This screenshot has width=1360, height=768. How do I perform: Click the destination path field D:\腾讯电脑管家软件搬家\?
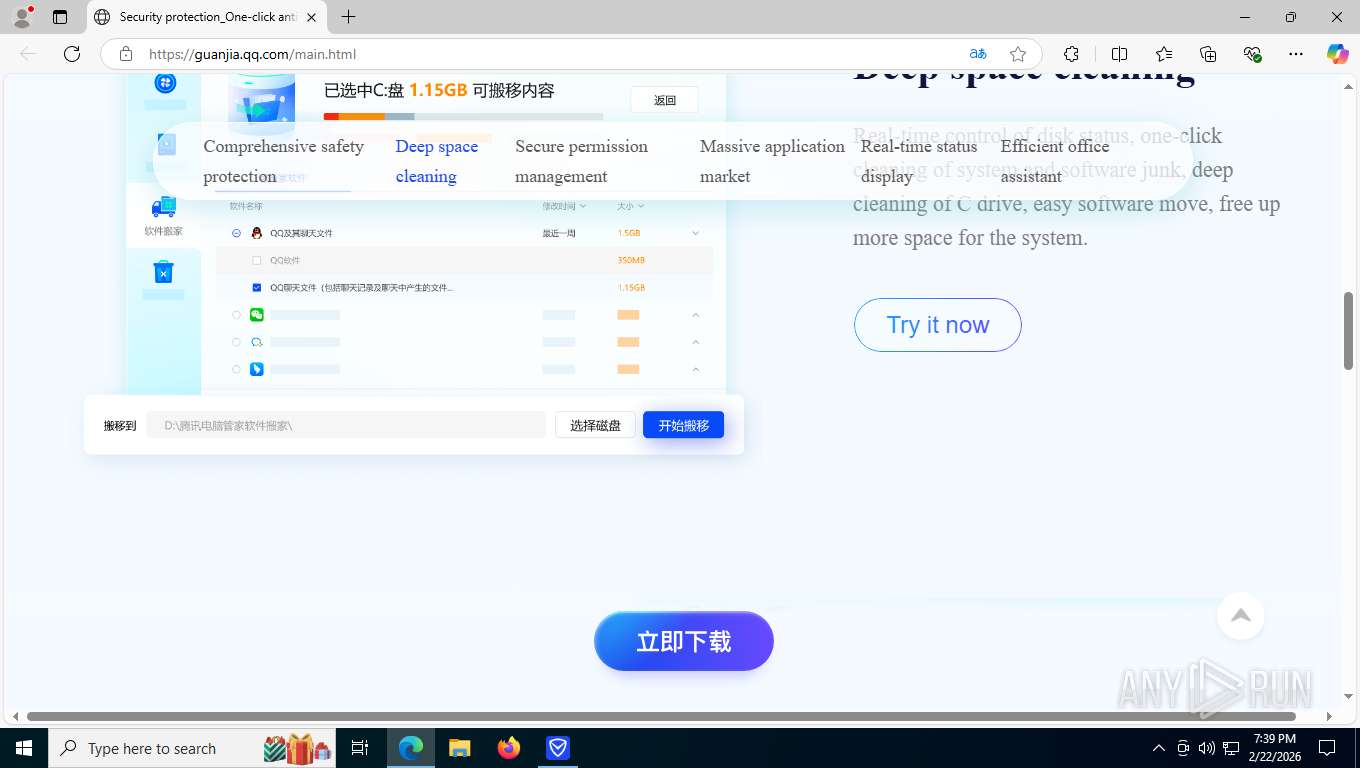[x=346, y=425]
